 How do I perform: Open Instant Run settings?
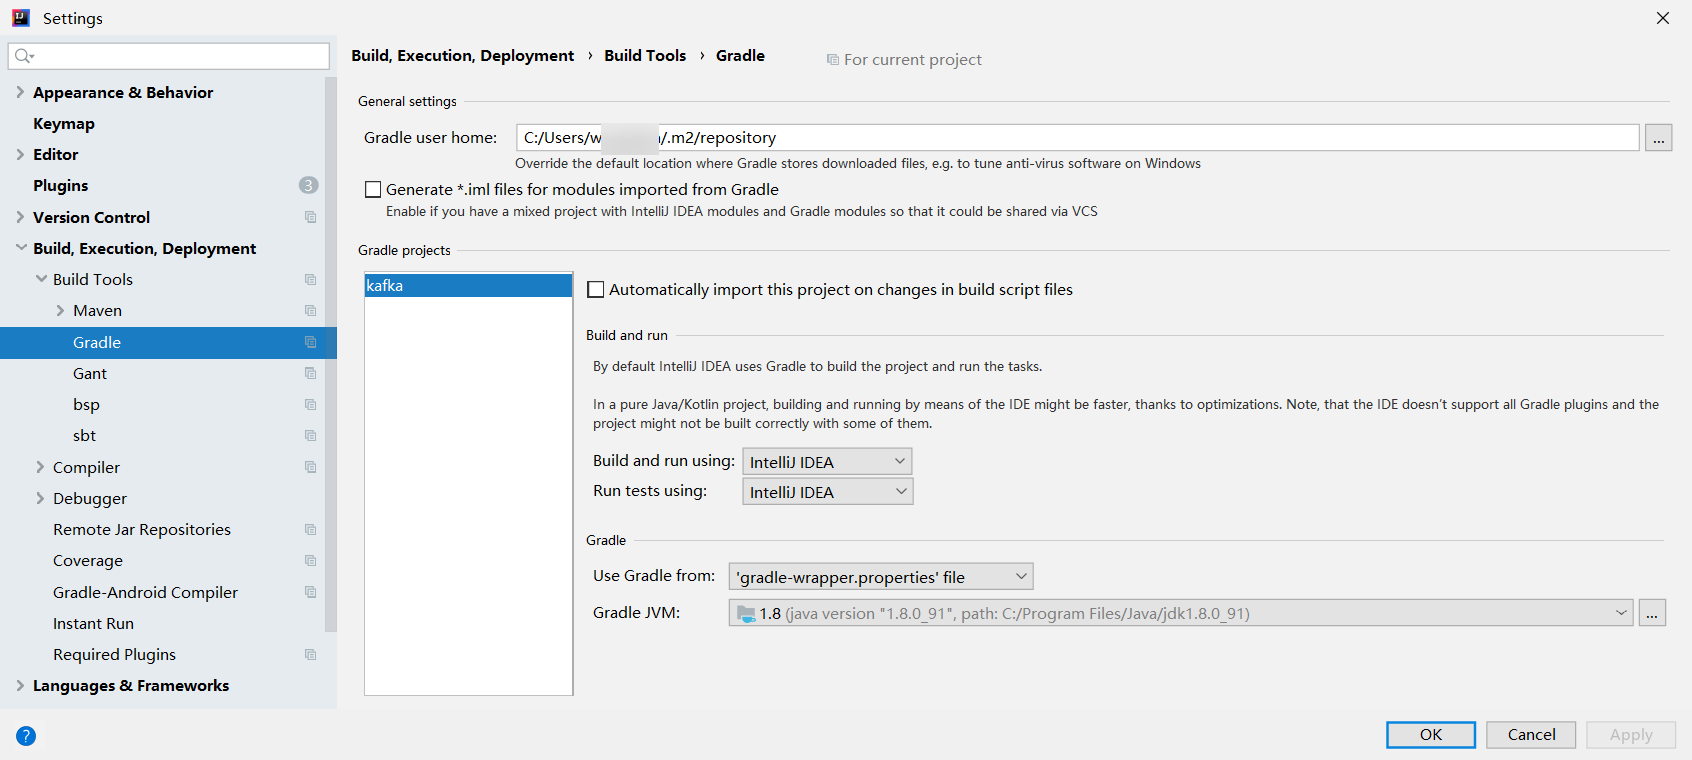click(93, 623)
